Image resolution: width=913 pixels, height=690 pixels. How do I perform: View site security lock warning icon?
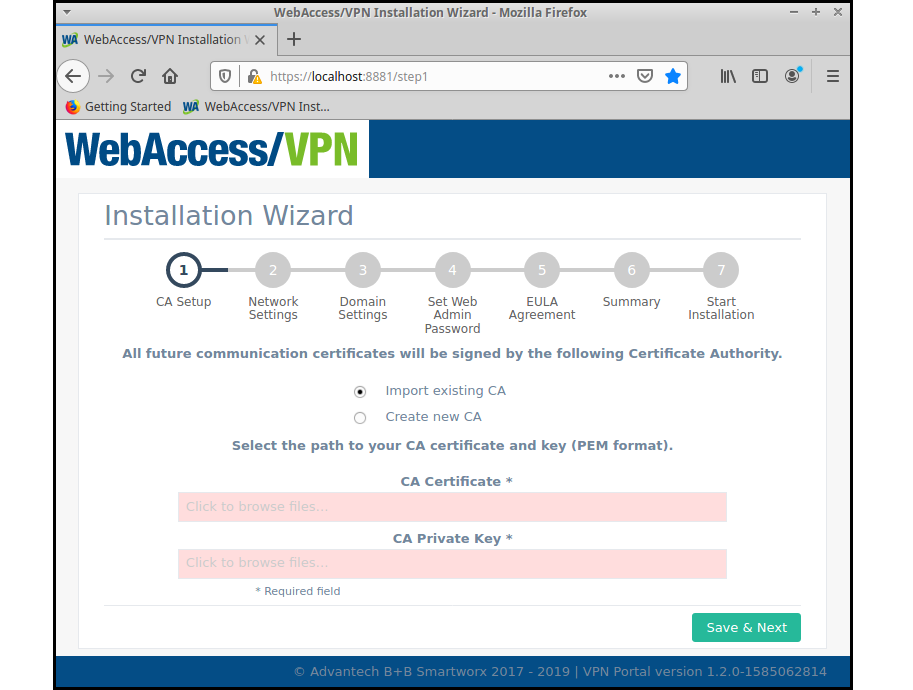[254, 76]
